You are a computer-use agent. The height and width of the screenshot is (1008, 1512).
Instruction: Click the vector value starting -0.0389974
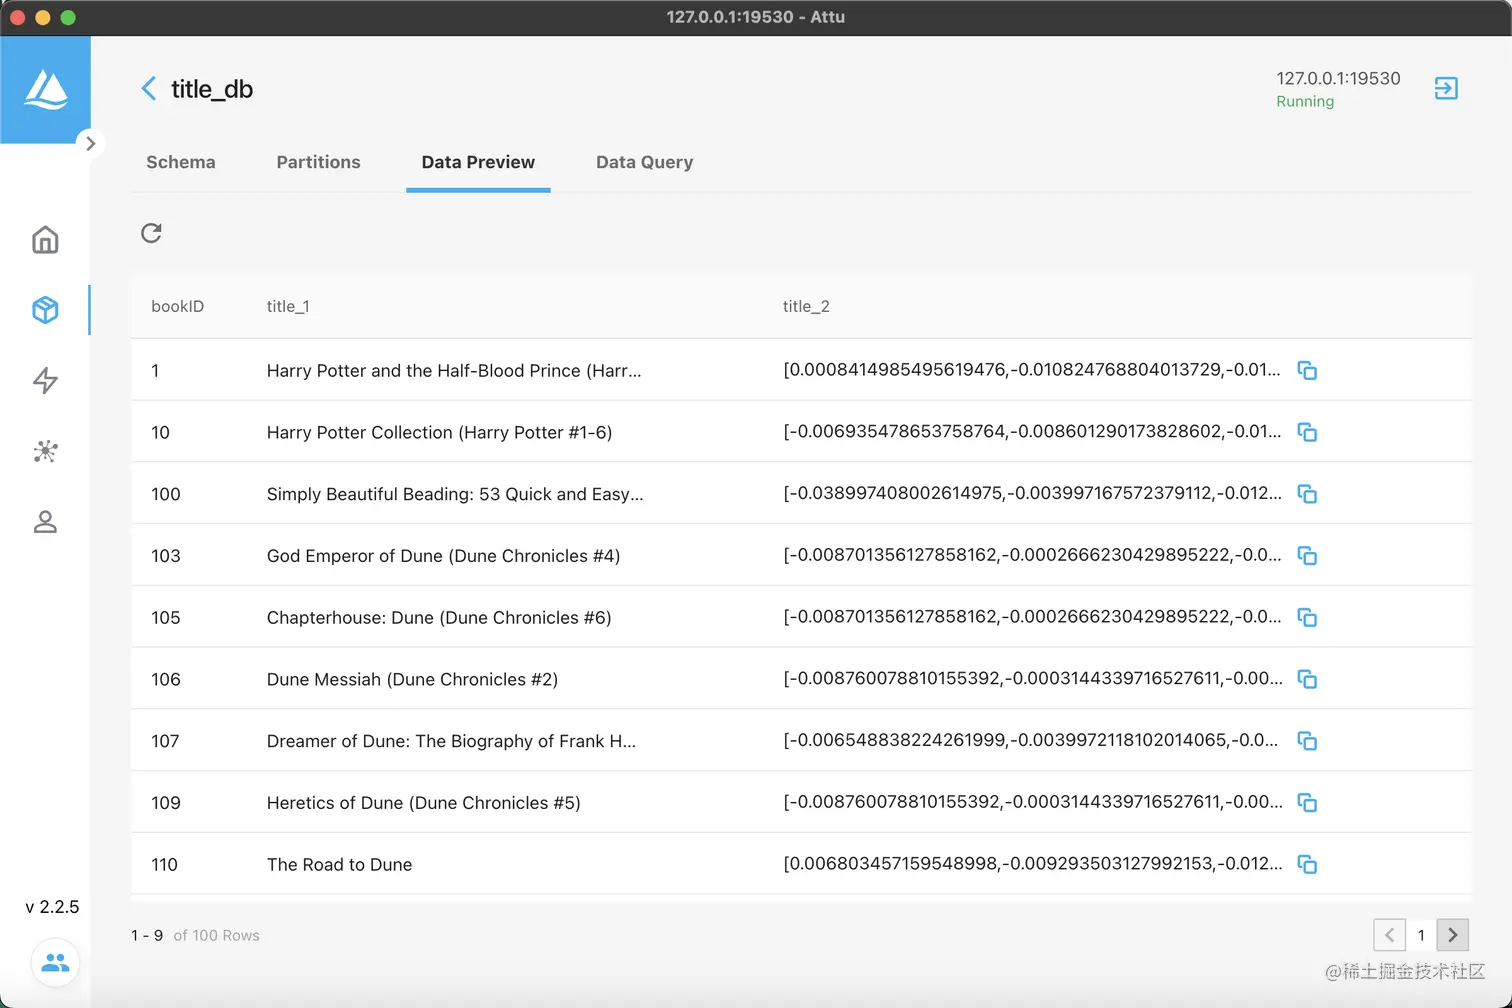click(1032, 493)
